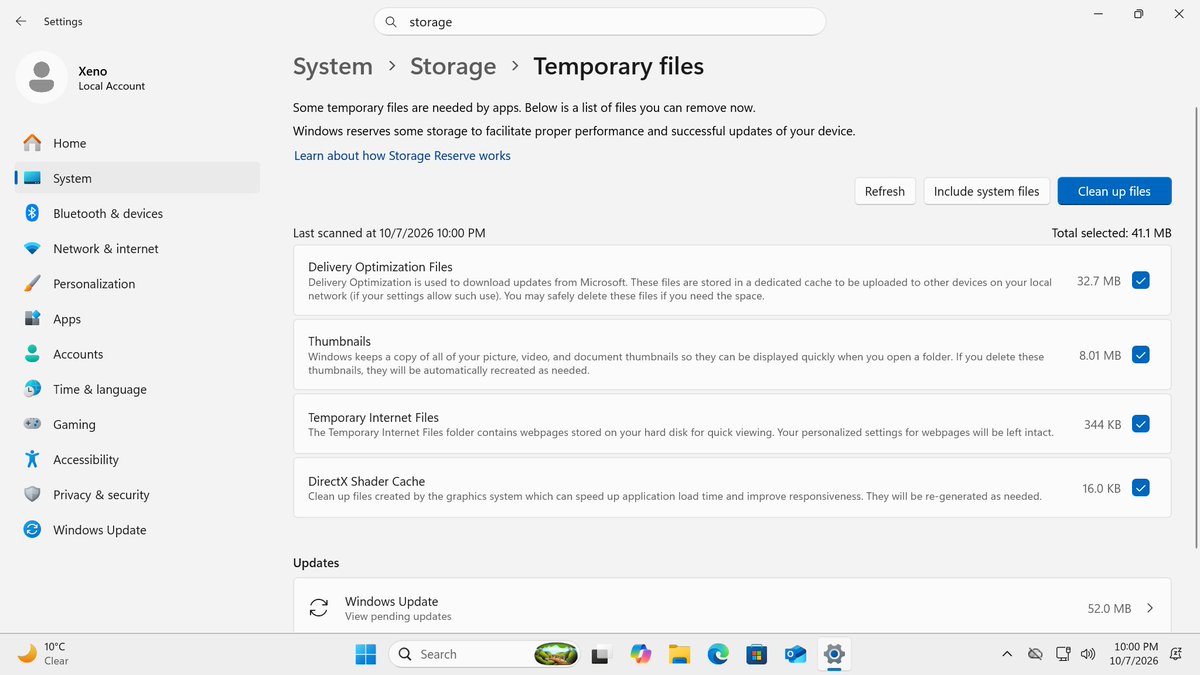Click the Updates section heading
Screen dimensions: 1200x675
click(316, 563)
